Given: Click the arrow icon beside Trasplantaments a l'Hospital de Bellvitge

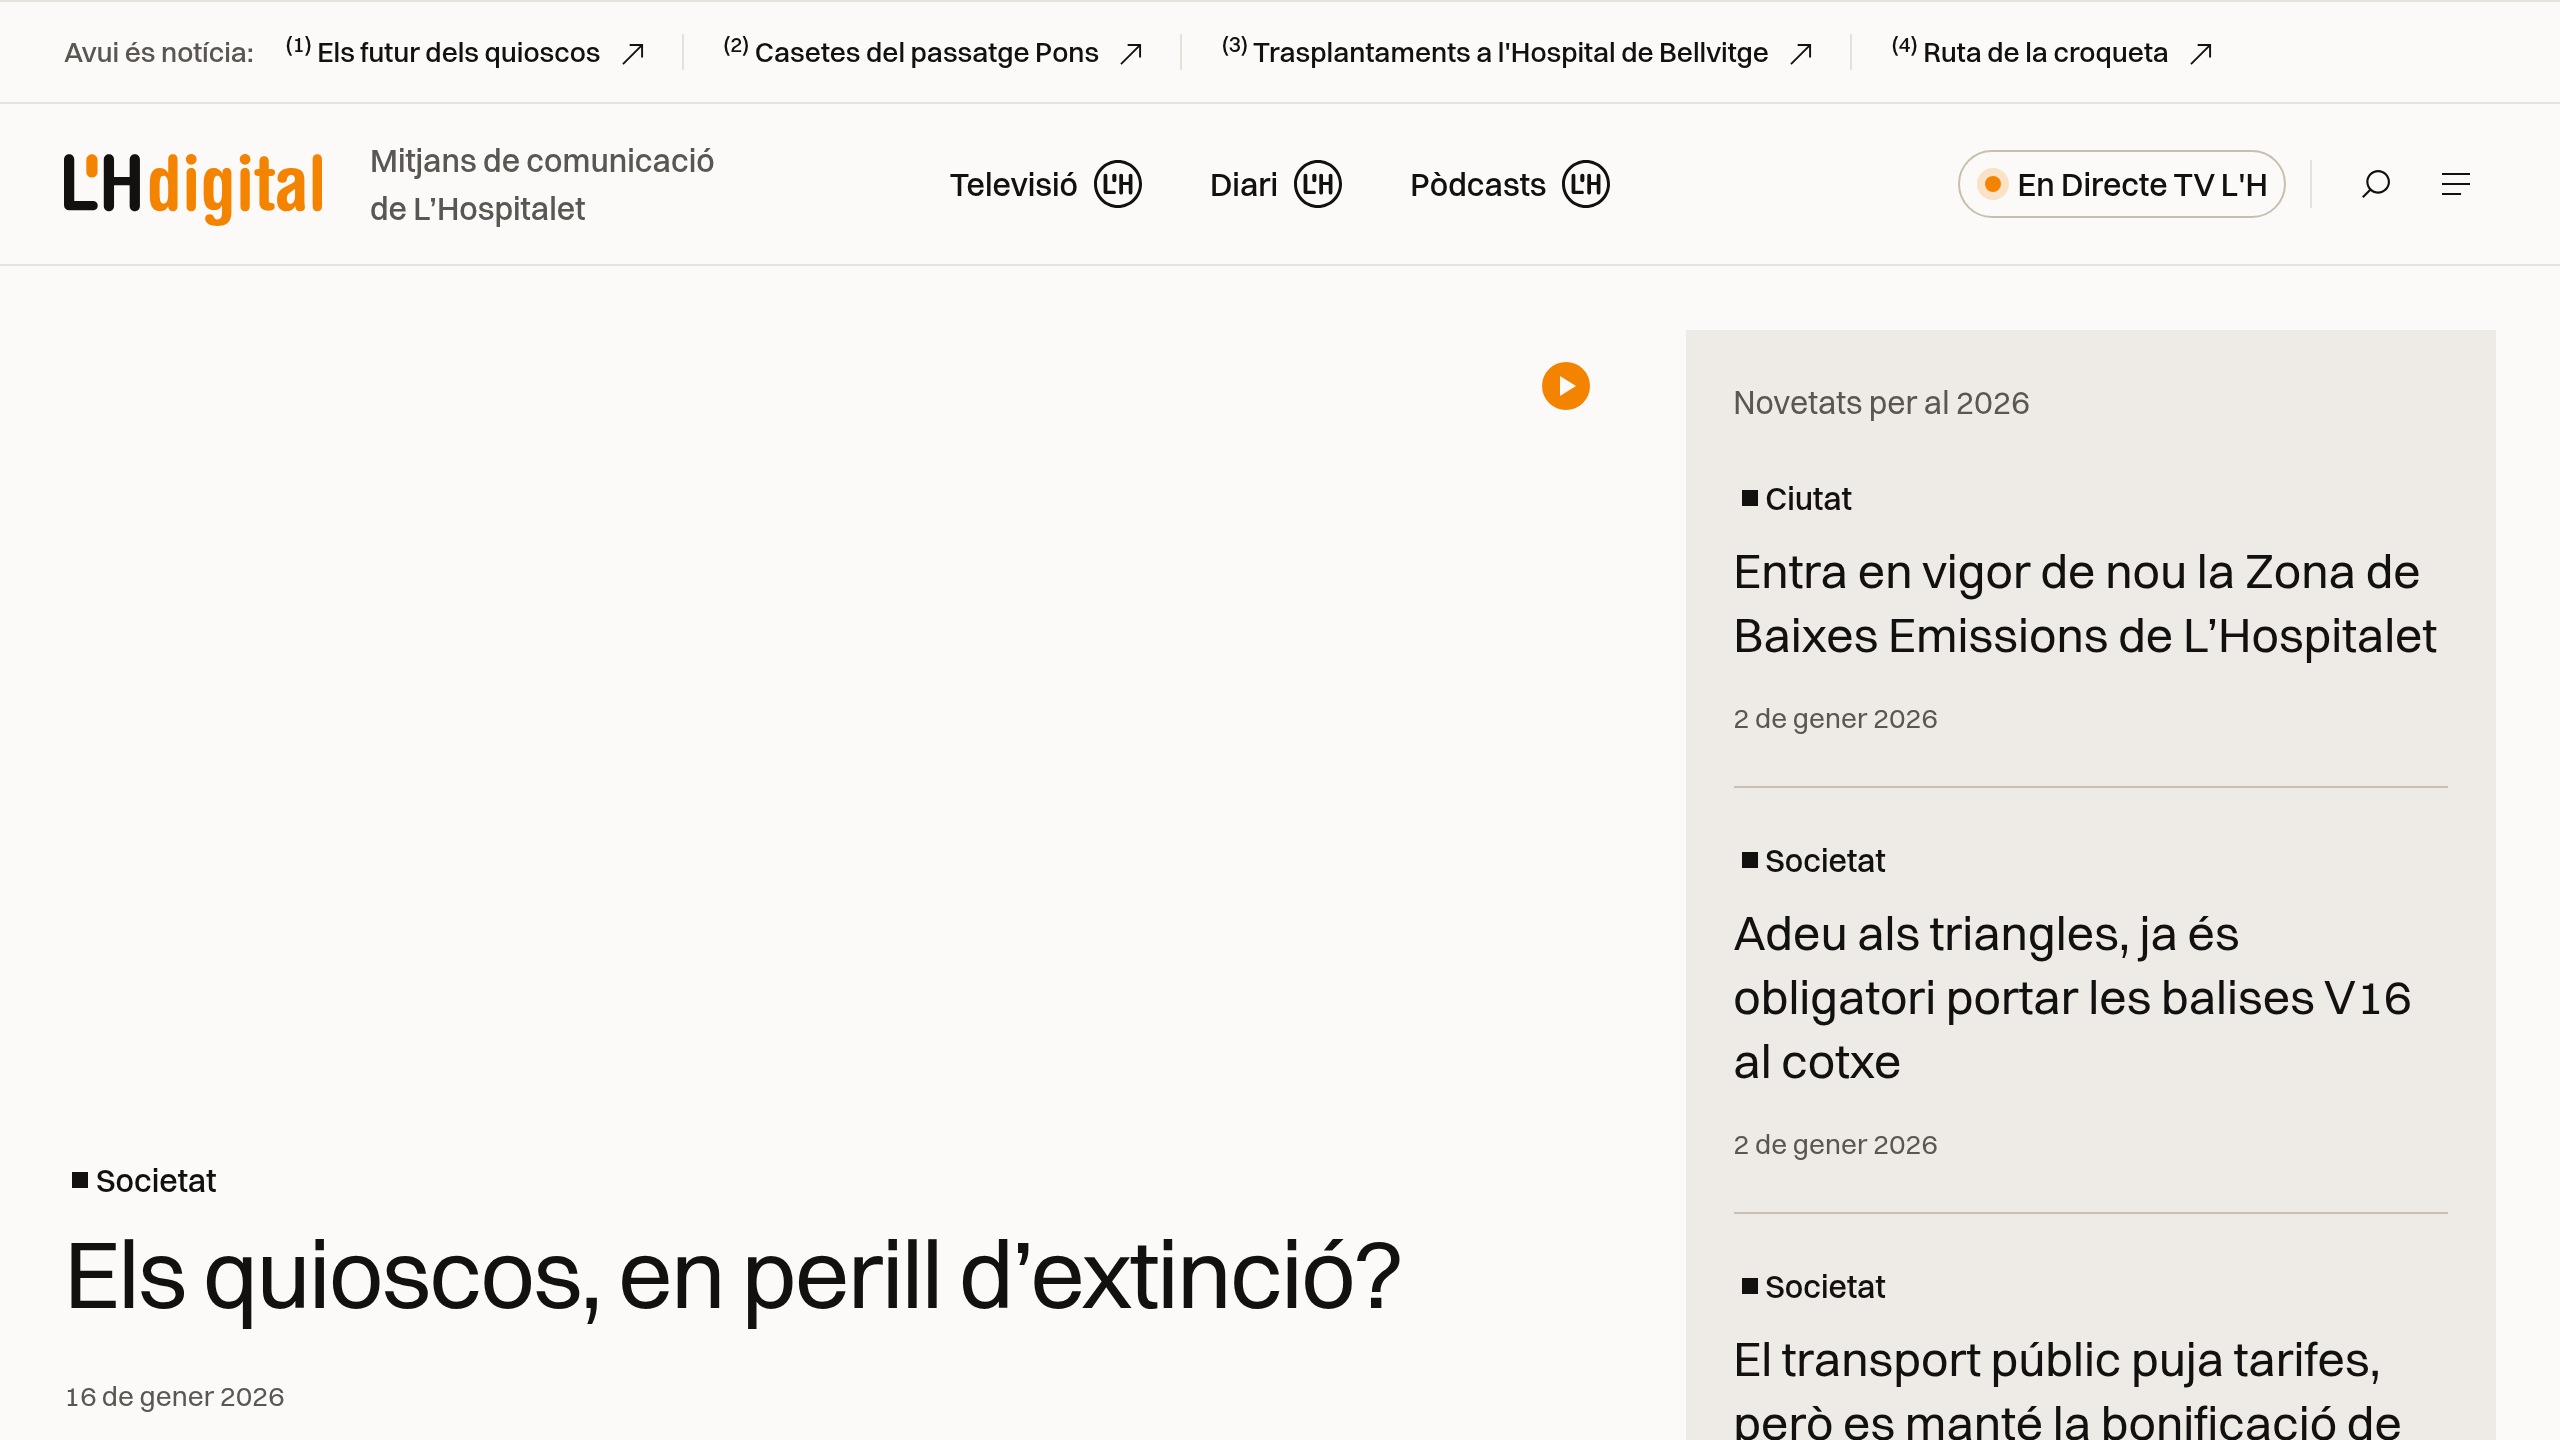Looking at the screenshot, I should tap(1801, 53).
